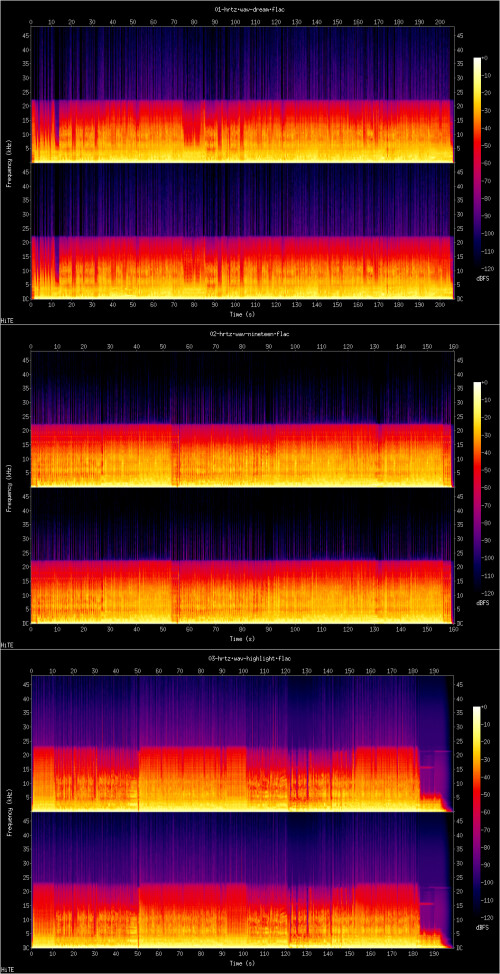Click the Time (s) label under the highlight spectrogram
Image resolution: width=500 pixels, height=974 pixels.
click(242, 963)
